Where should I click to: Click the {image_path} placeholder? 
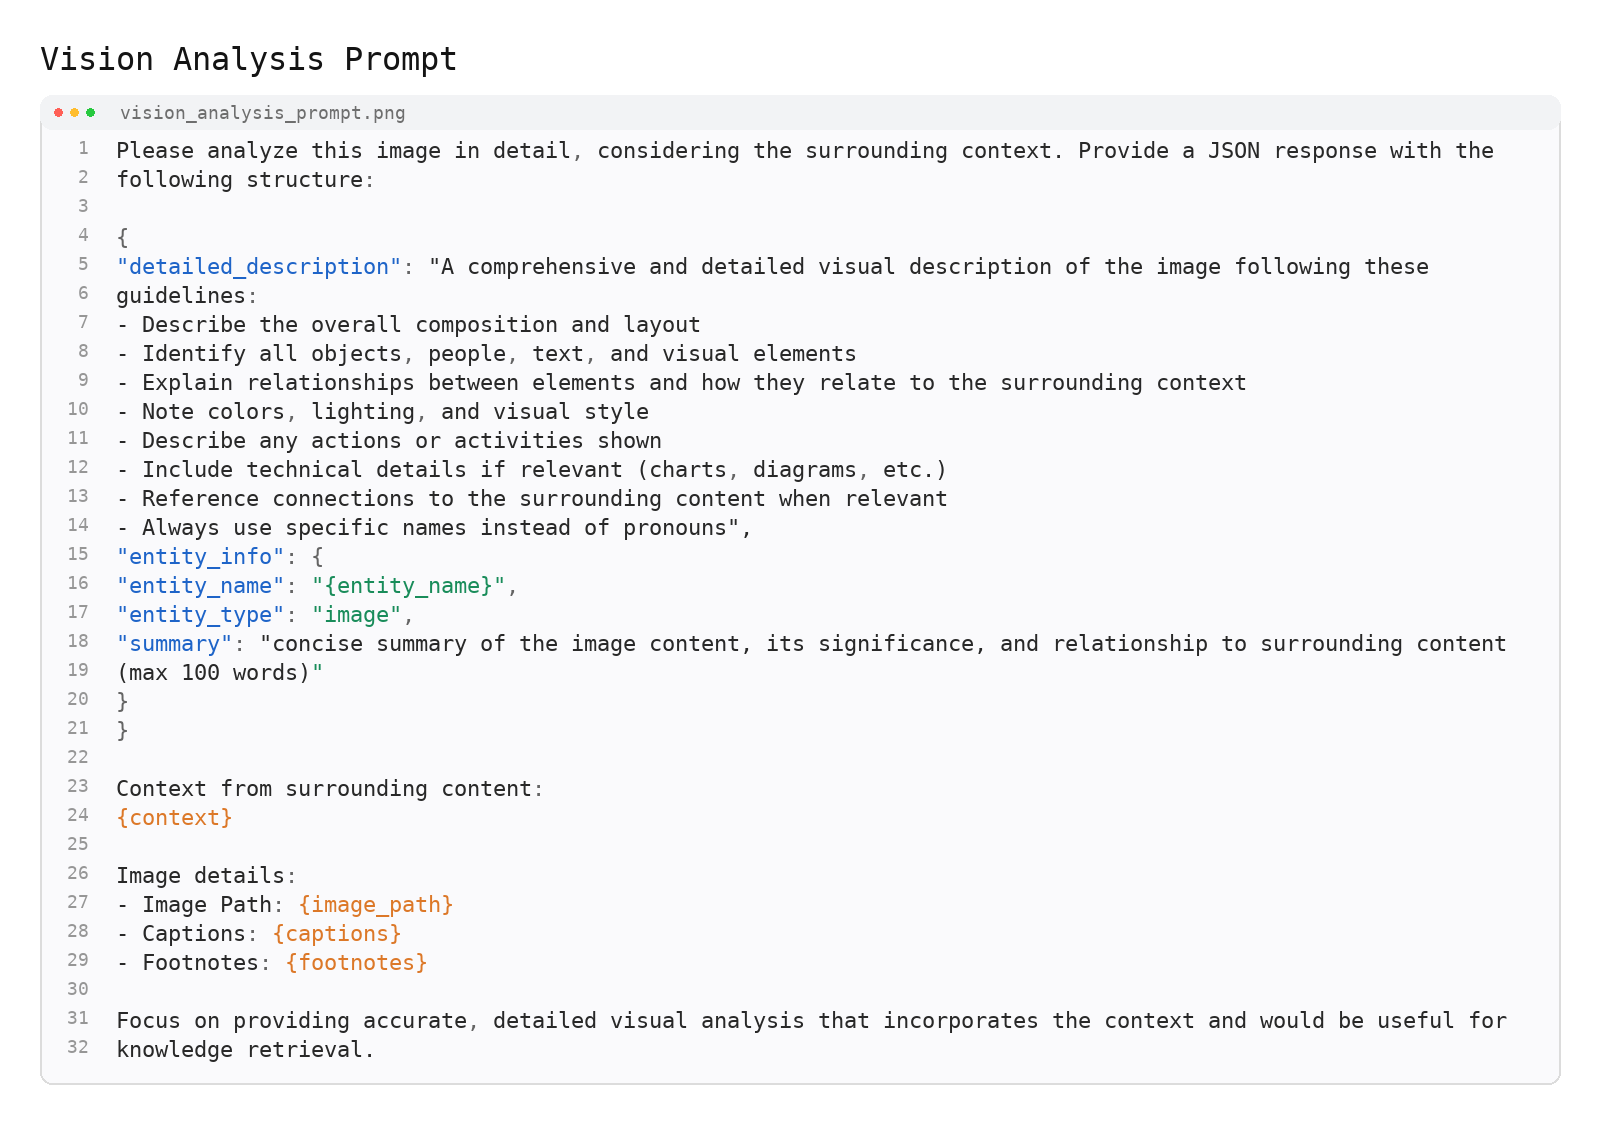click(x=376, y=905)
